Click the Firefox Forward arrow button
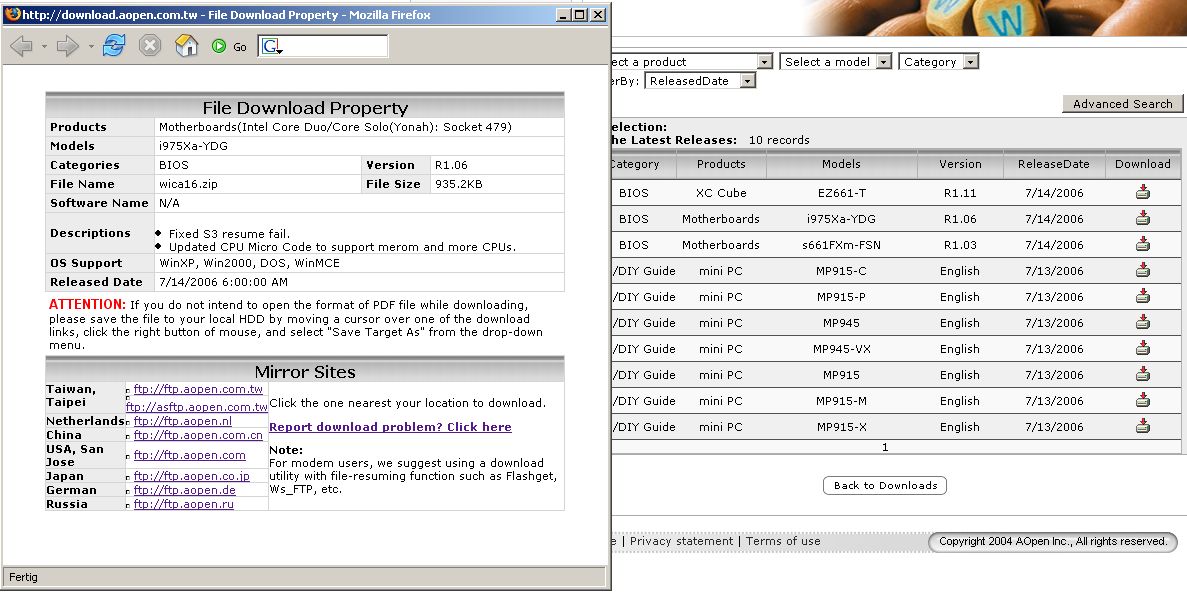Image resolution: width=1187 pixels, height=594 pixels. tap(67, 46)
